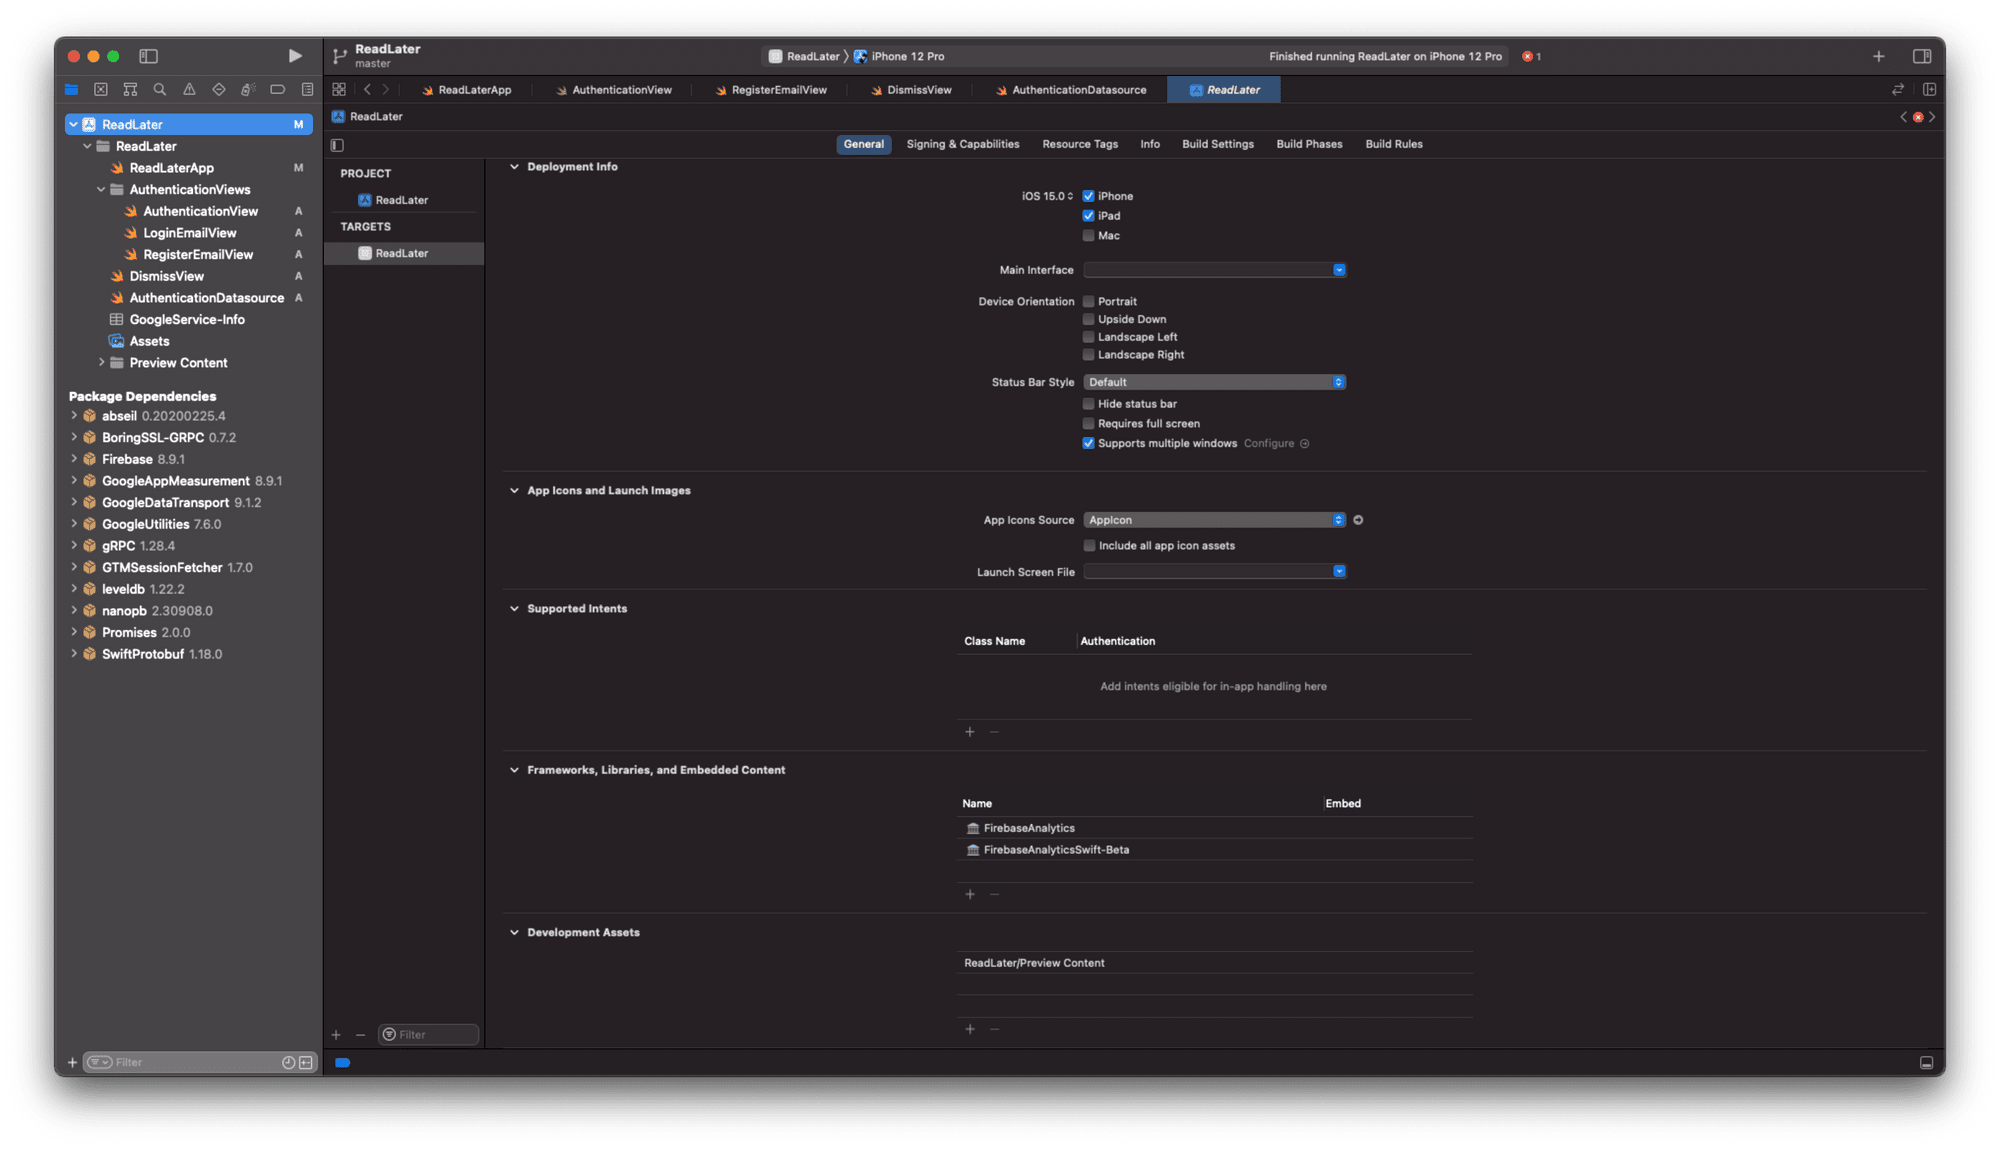This screenshot has height=1149, width=2000.
Task: Run the app with the play button
Action: [295, 56]
